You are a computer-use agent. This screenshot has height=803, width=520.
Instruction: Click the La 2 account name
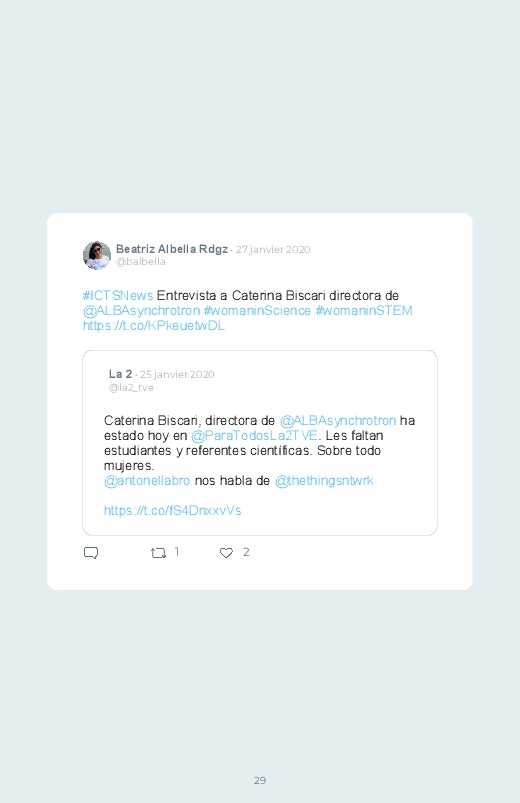(120, 374)
